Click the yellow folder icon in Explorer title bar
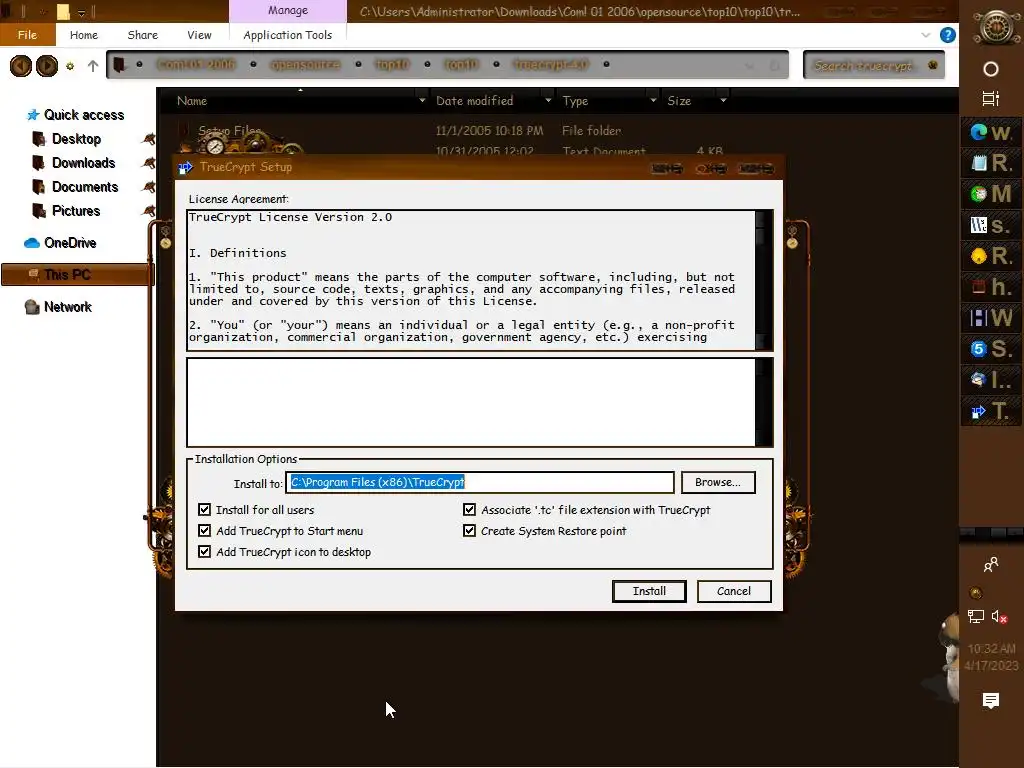The height and width of the screenshot is (768, 1024). [63, 12]
